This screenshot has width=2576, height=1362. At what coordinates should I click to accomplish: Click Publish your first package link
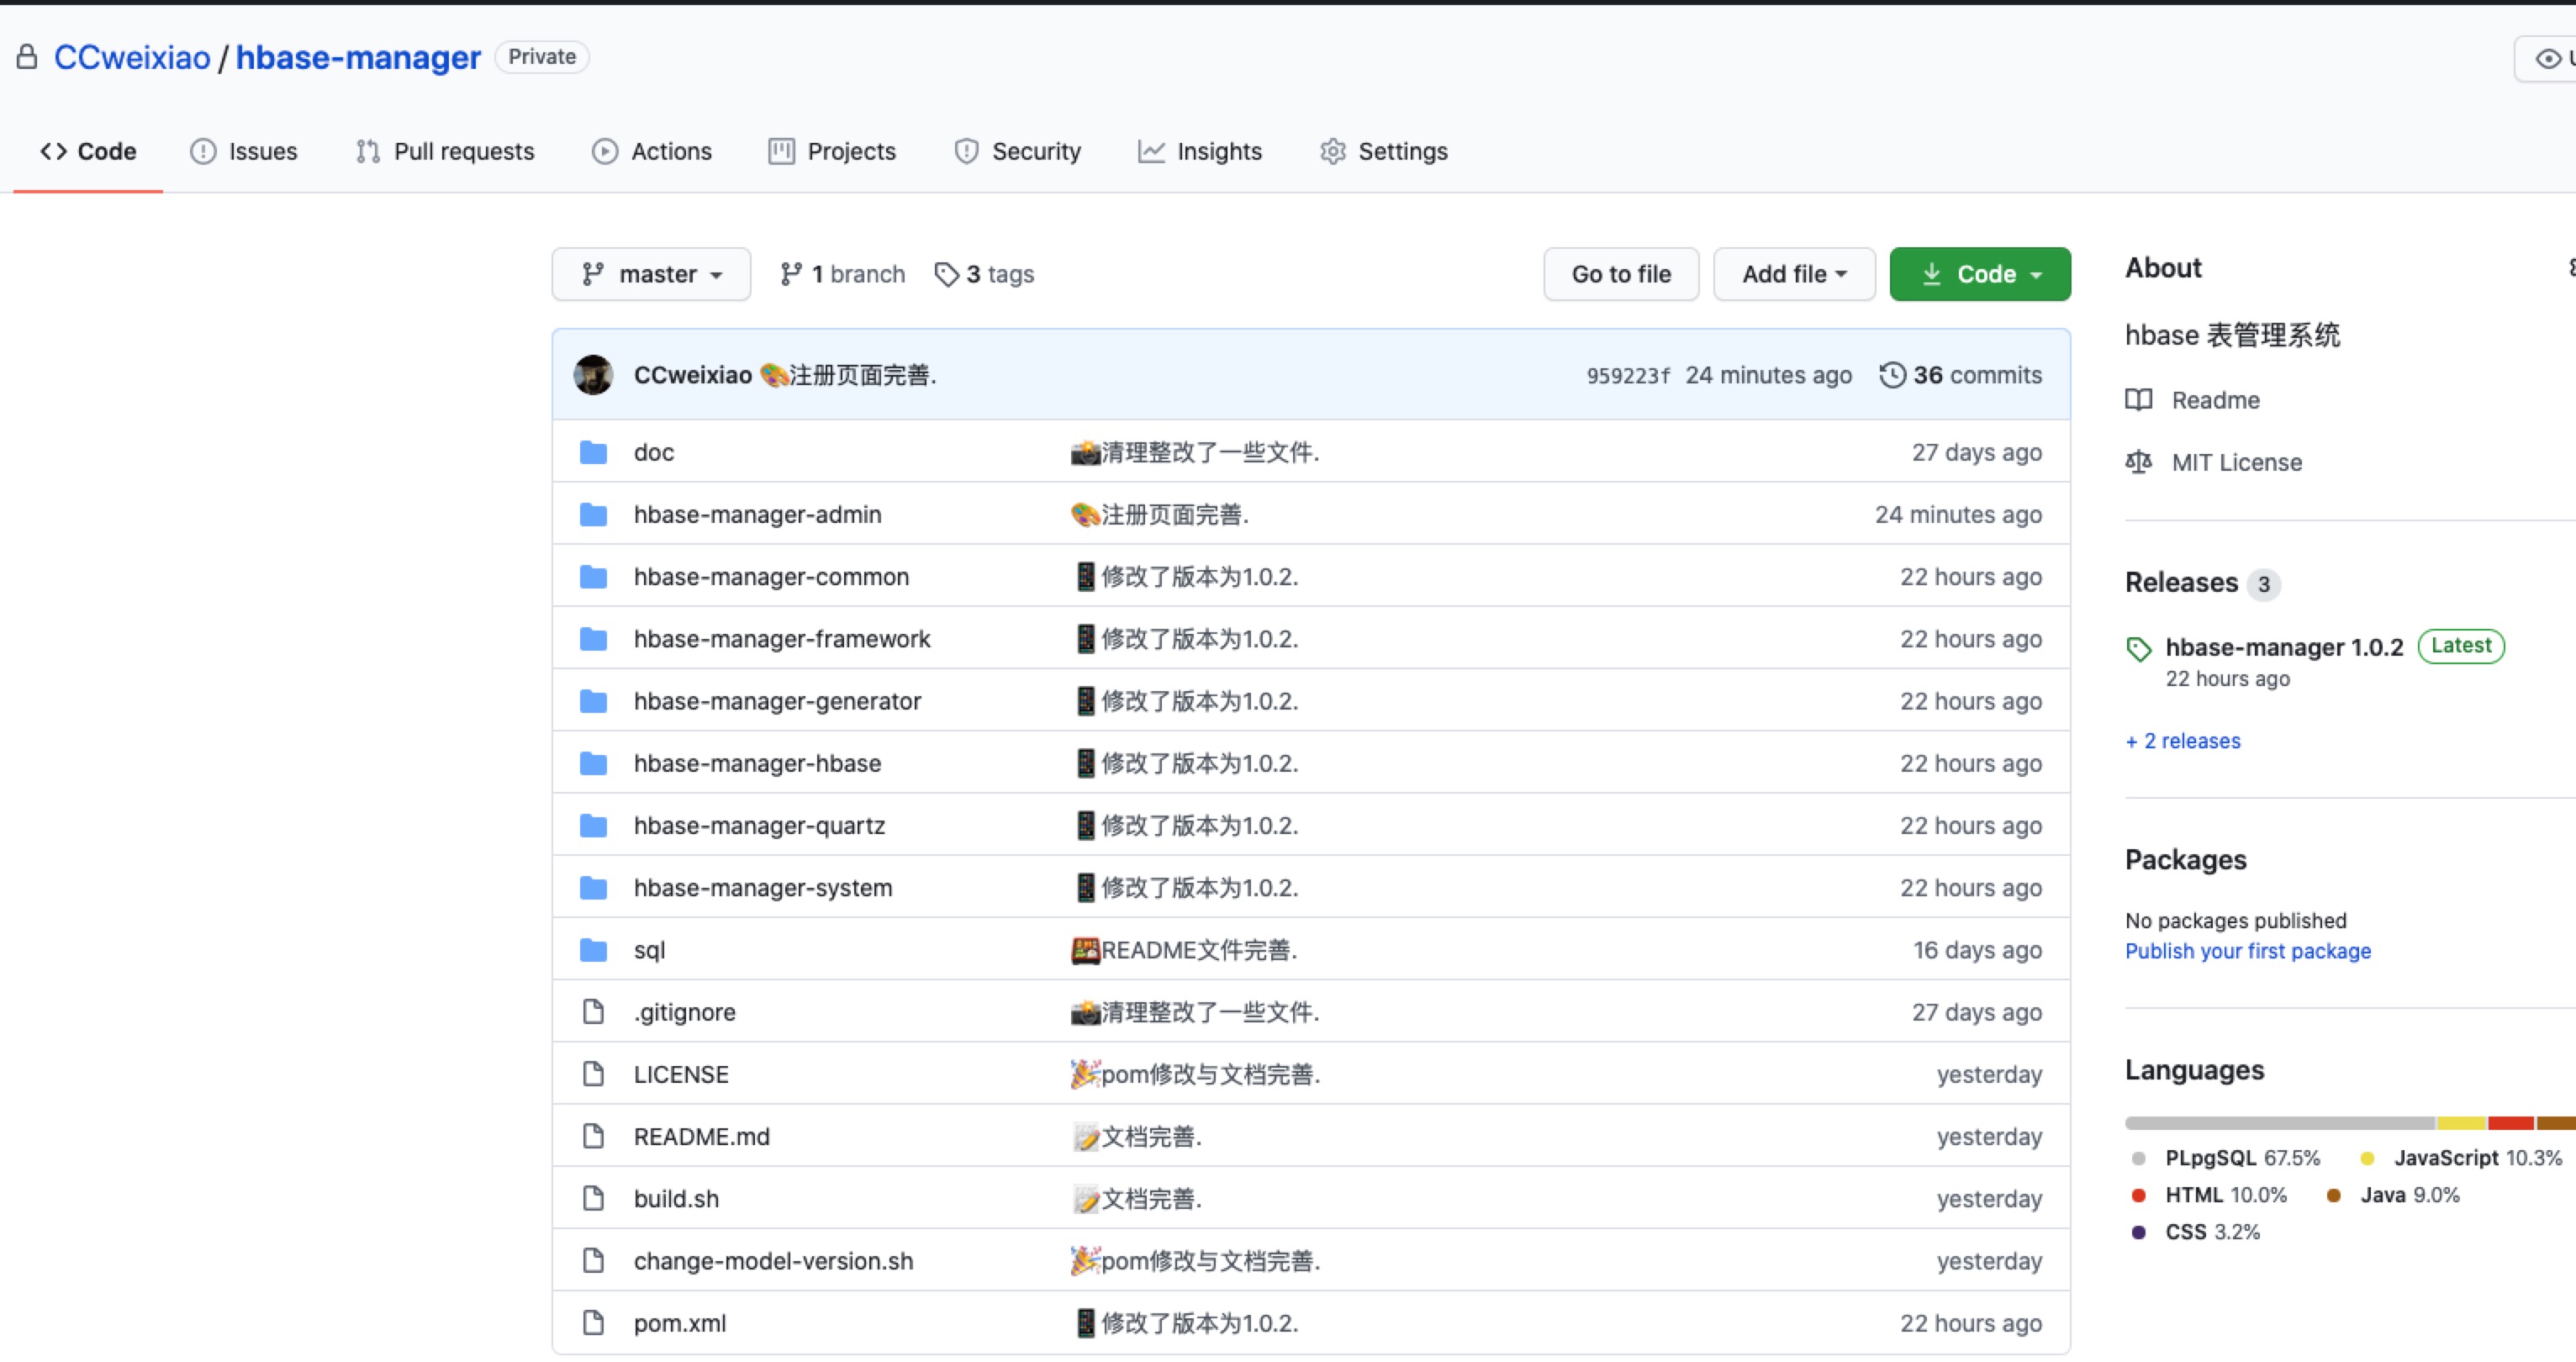(2248, 951)
